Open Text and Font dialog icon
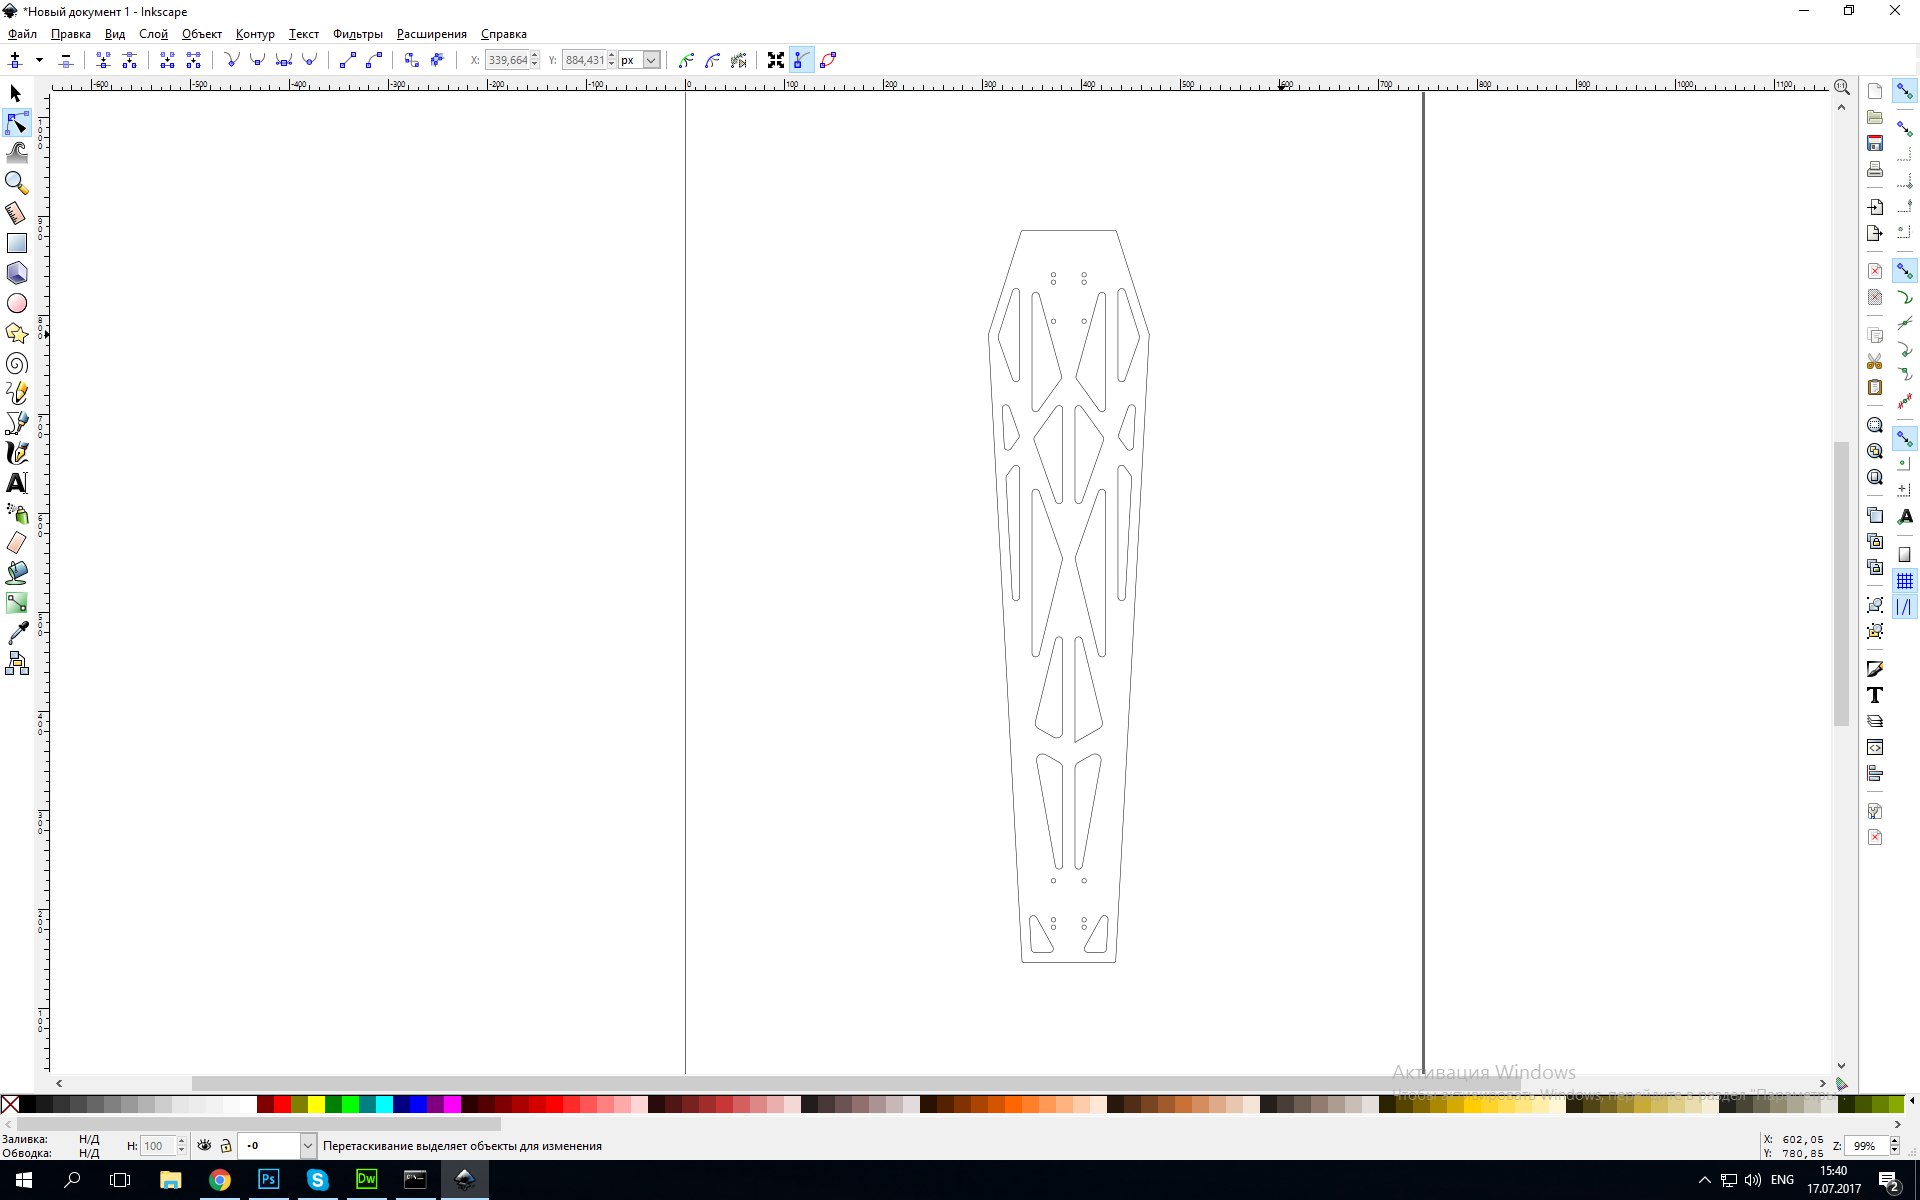The image size is (1920, 1200). coord(1875,695)
